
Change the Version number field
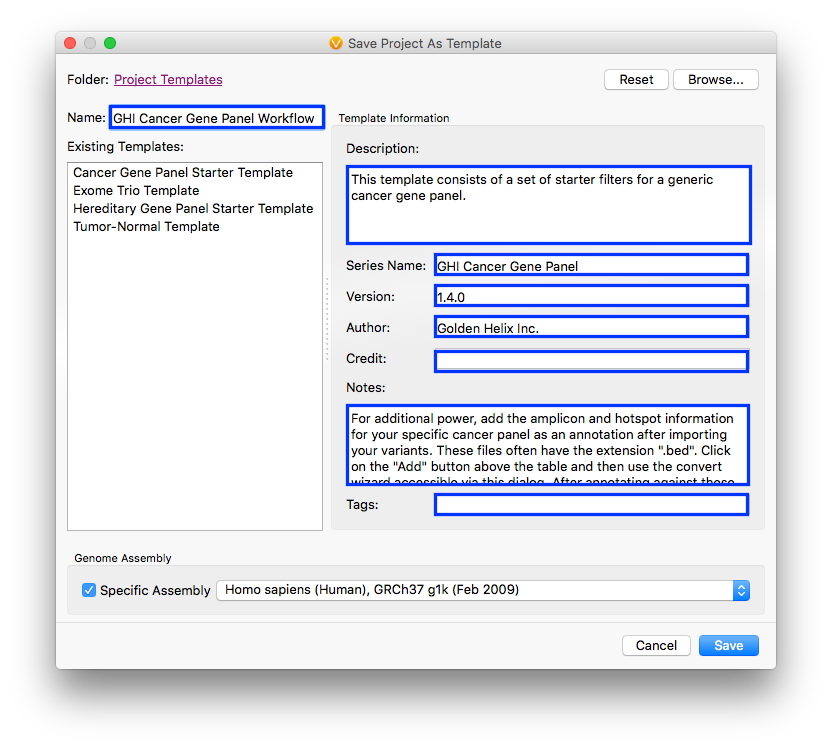(x=590, y=295)
